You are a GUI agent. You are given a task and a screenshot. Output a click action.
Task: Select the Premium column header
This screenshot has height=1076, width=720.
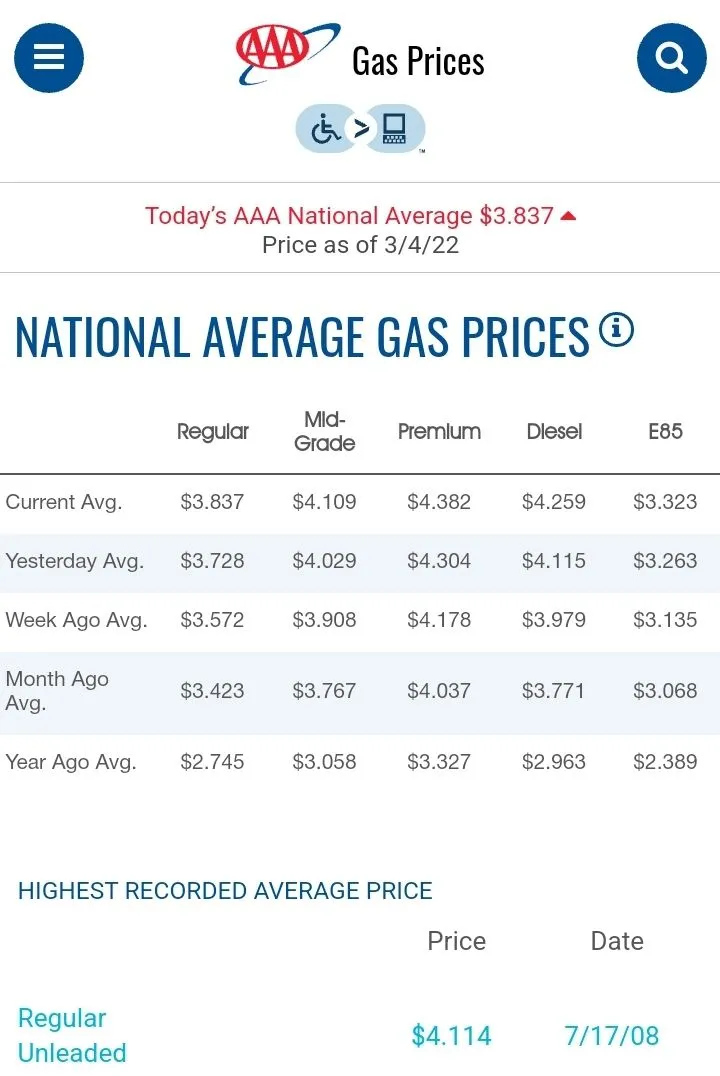439,431
